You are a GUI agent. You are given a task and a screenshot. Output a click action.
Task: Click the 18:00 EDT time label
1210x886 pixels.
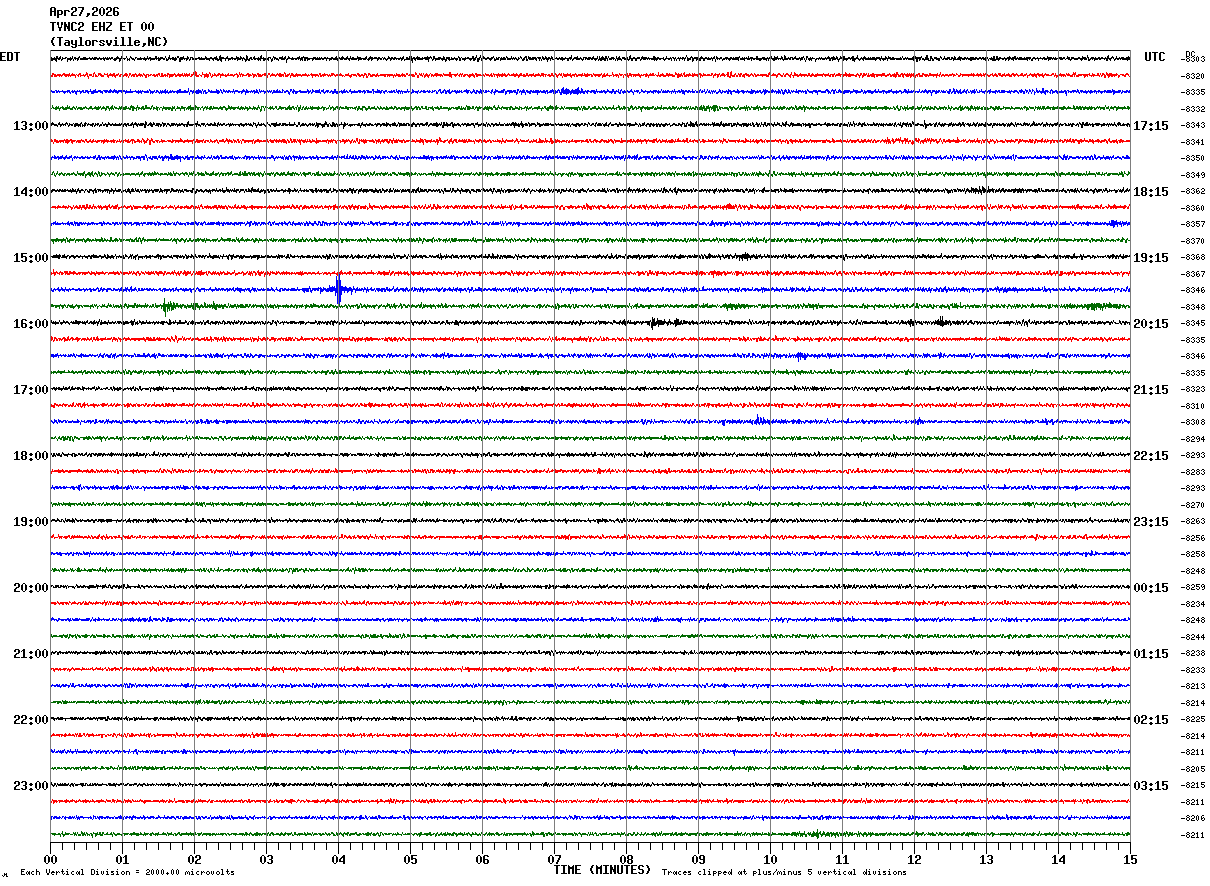[x=30, y=456]
